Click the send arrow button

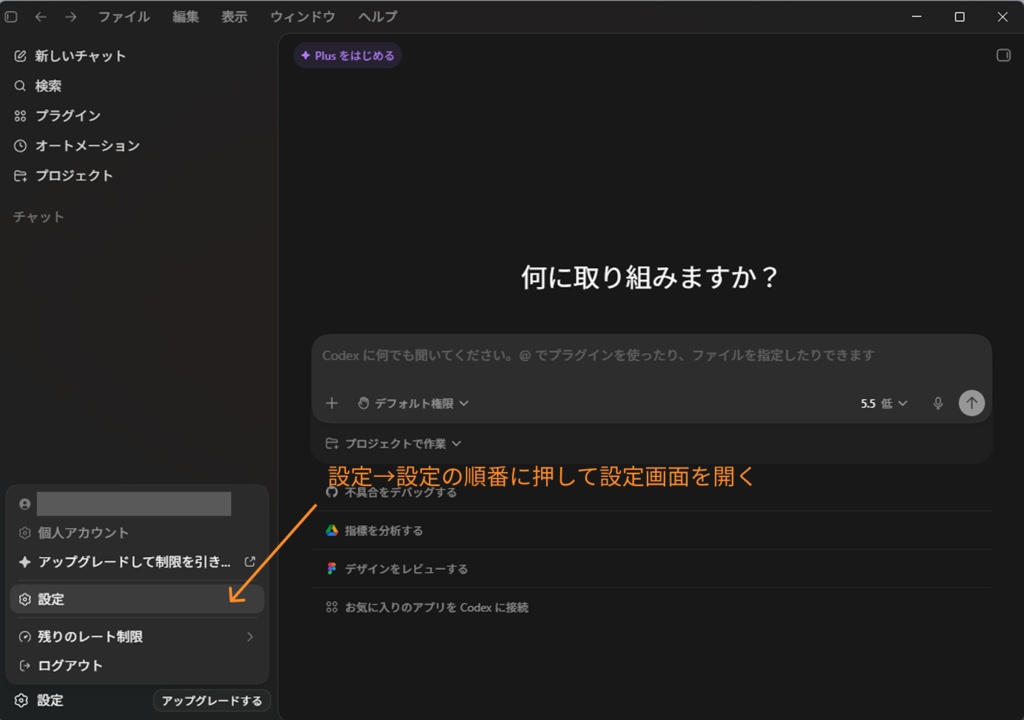[x=972, y=403]
